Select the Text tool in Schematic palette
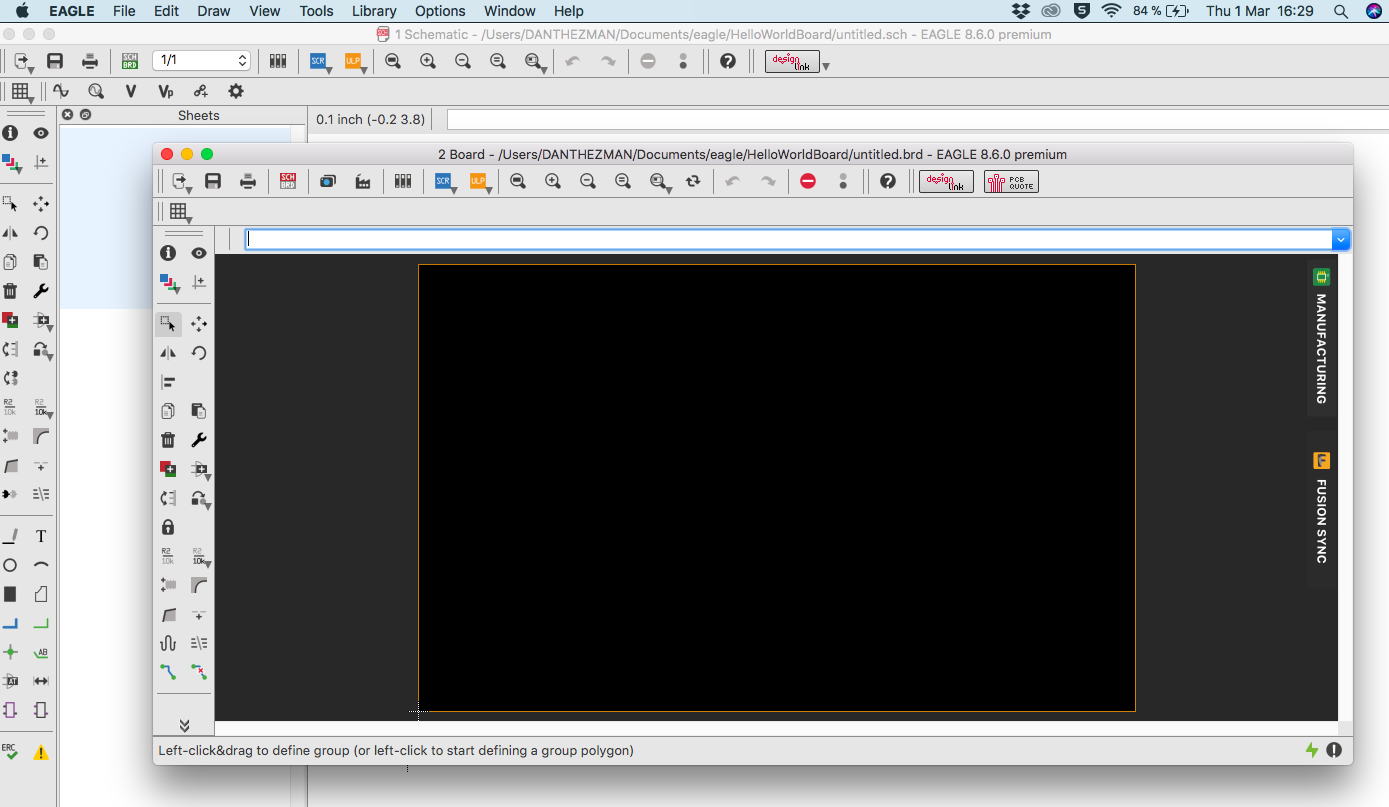This screenshot has width=1389, height=807. (41, 536)
